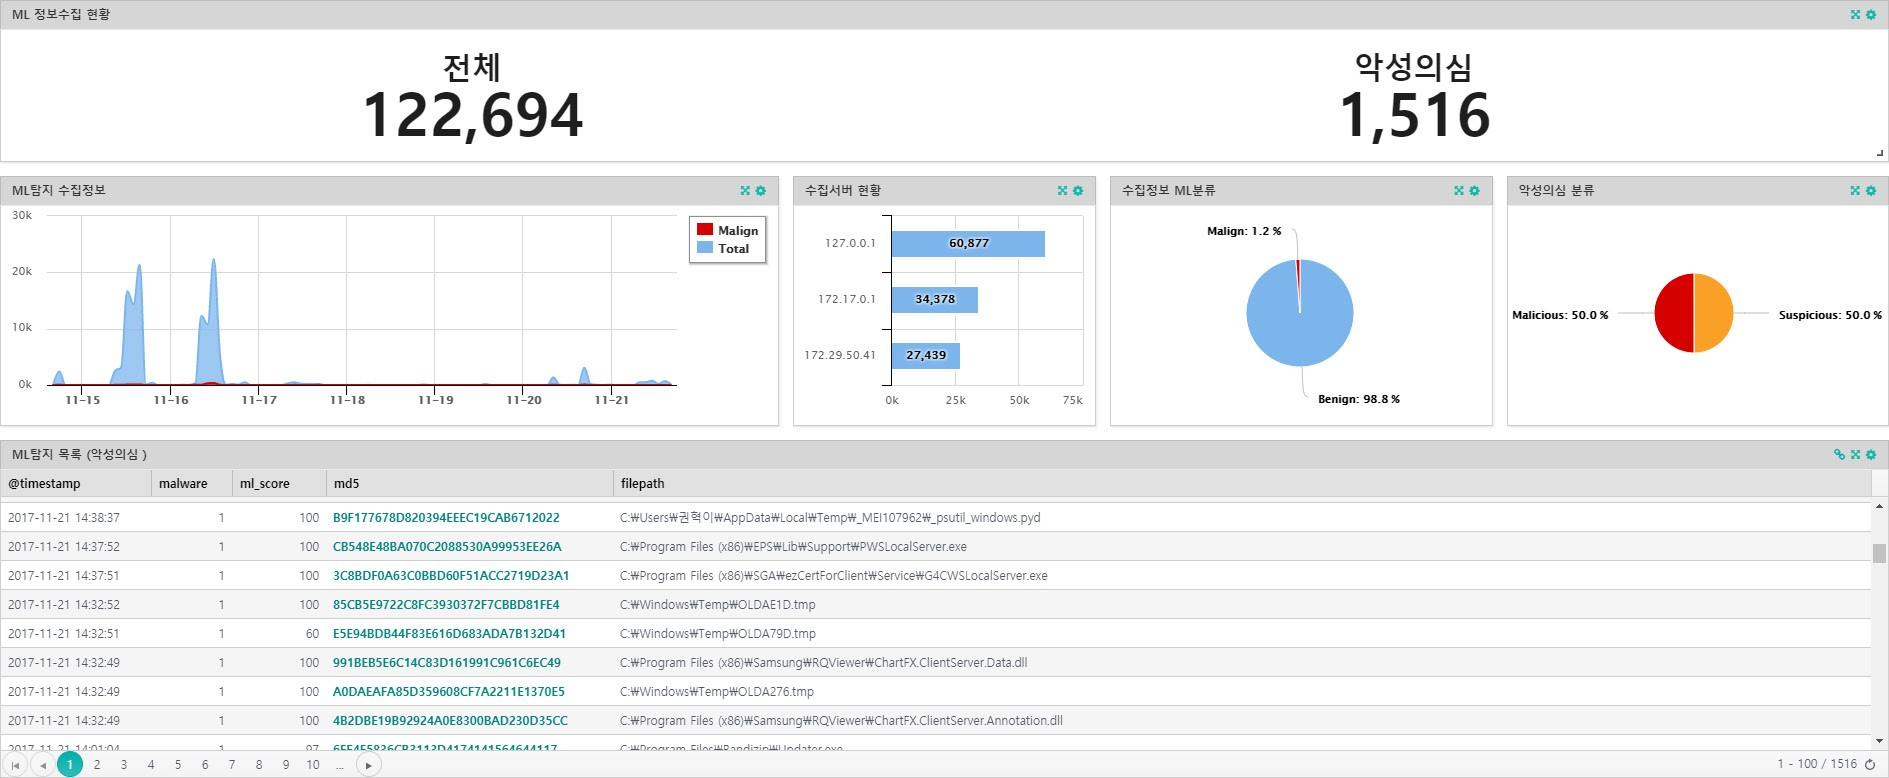Expand ML탐지 목록 panel to fullscreen
Screen dimensions: 1889x778
pyautogui.click(x=1855, y=455)
